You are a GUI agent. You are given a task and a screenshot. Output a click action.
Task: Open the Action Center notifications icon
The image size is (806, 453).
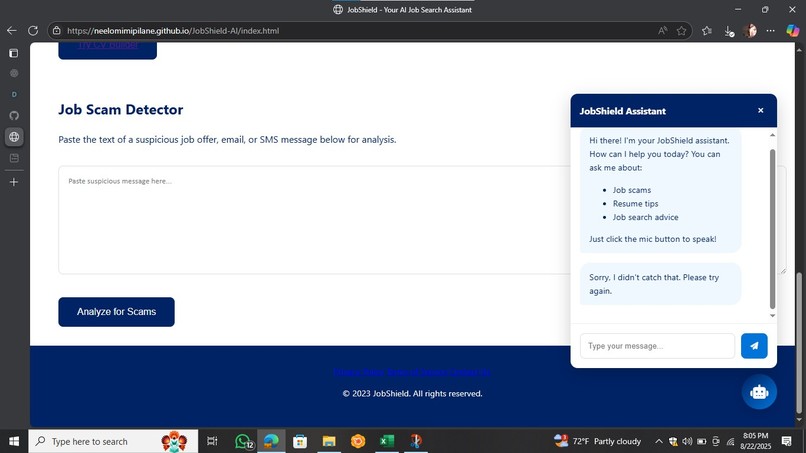coord(786,441)
